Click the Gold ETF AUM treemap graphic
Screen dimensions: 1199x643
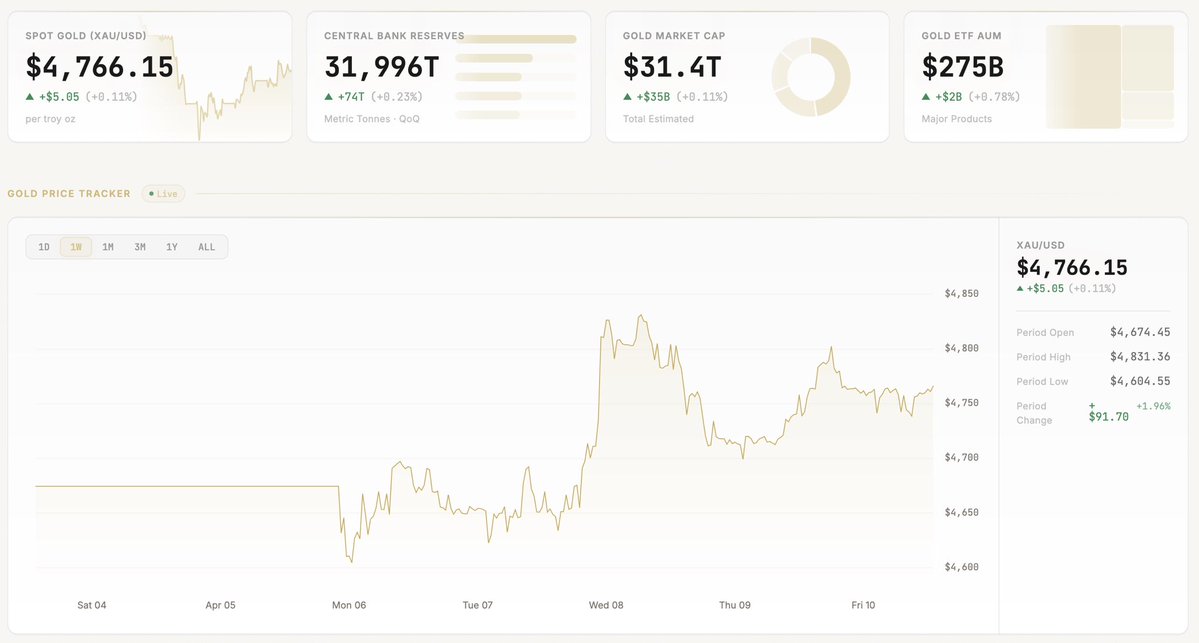[1110, 77]
